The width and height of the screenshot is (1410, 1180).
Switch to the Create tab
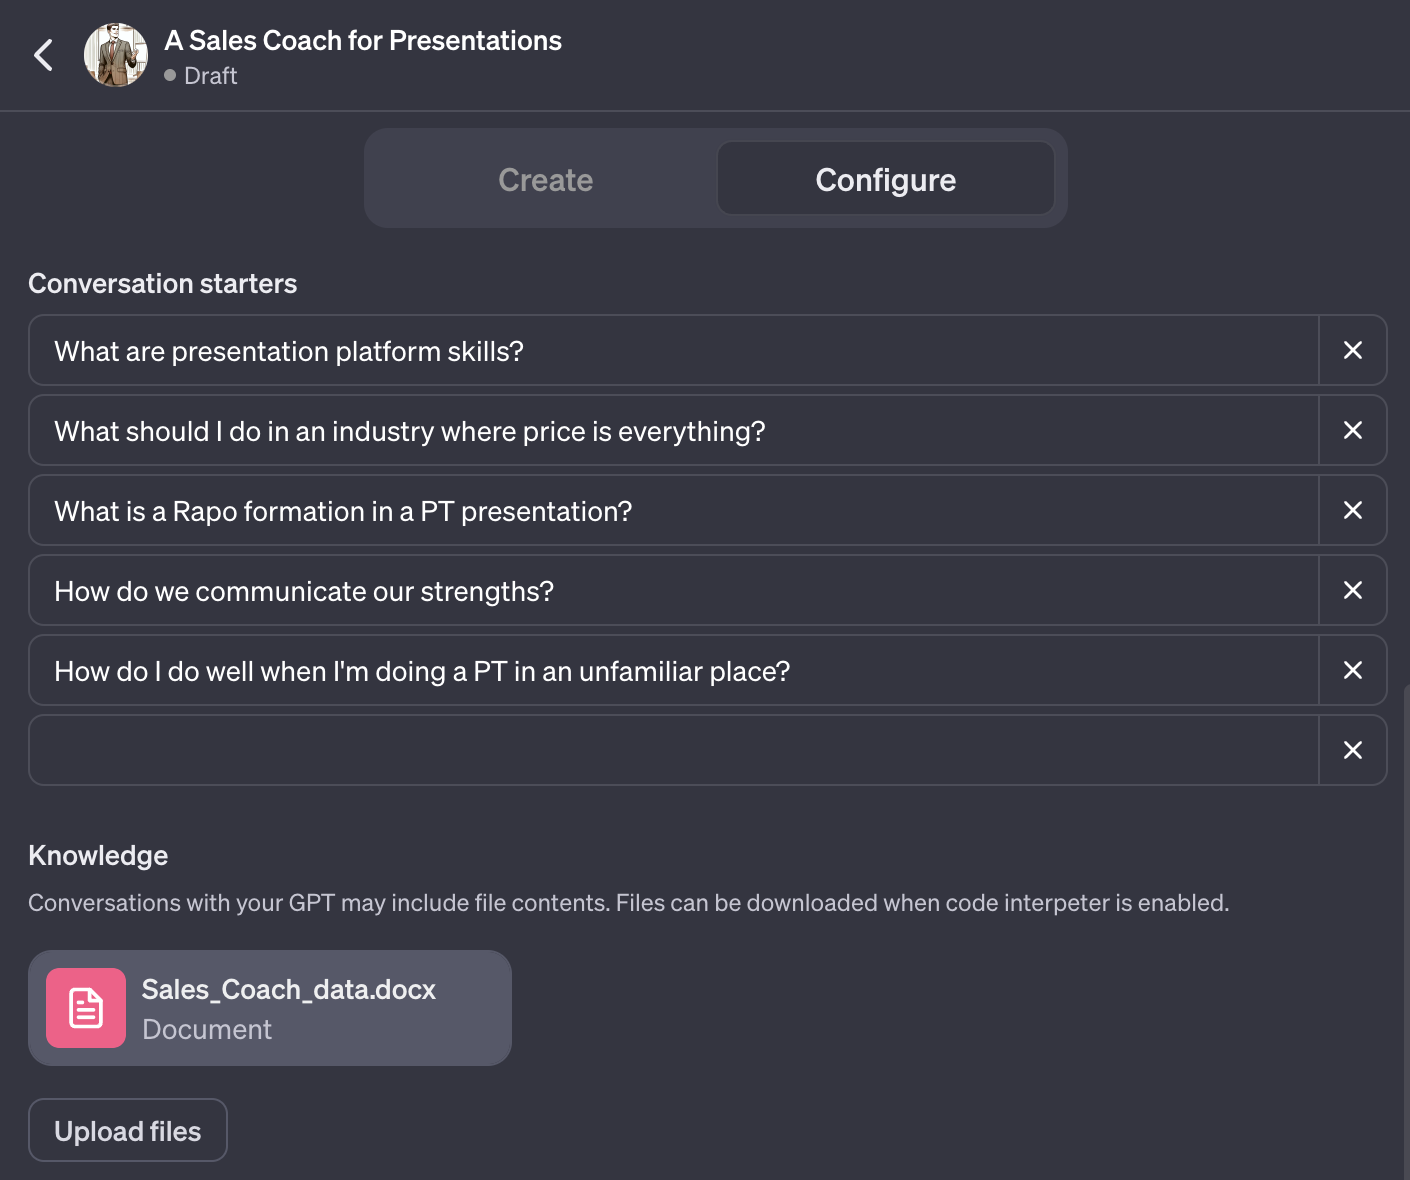pyautogui.click(x=545, y=180)
